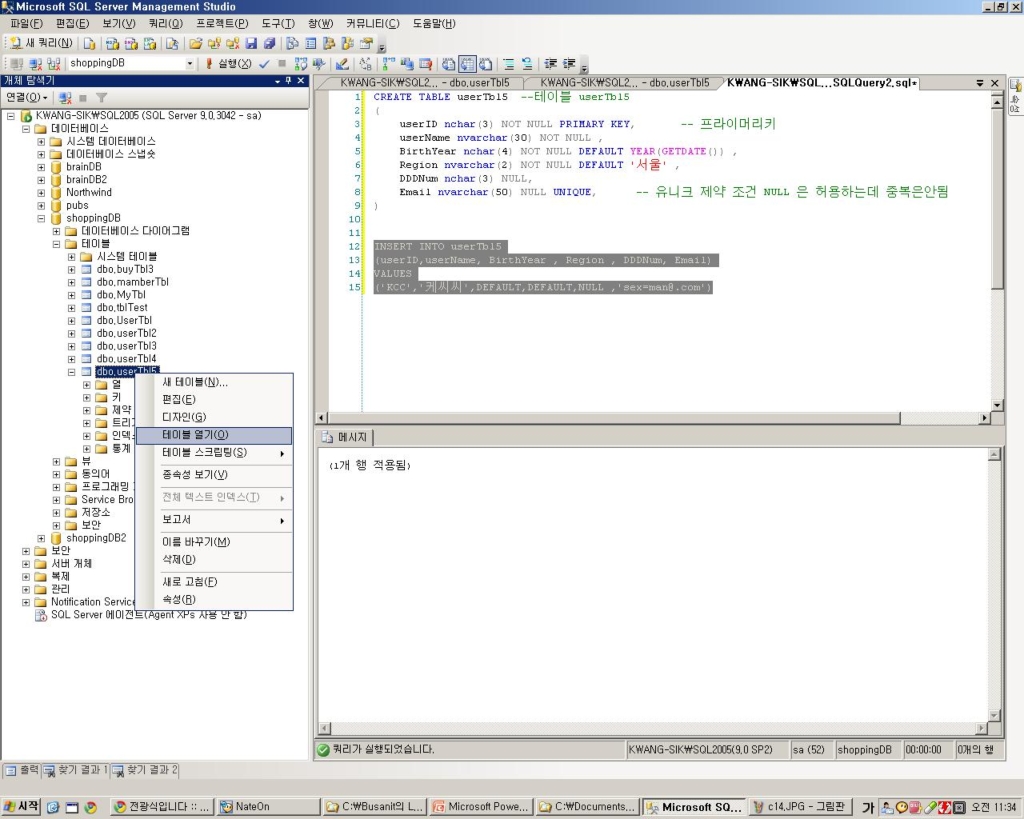Toggle Include Actual Execution Plan
The width and height of the screenshot is (1024, 819).
click(x=389, y=63)
